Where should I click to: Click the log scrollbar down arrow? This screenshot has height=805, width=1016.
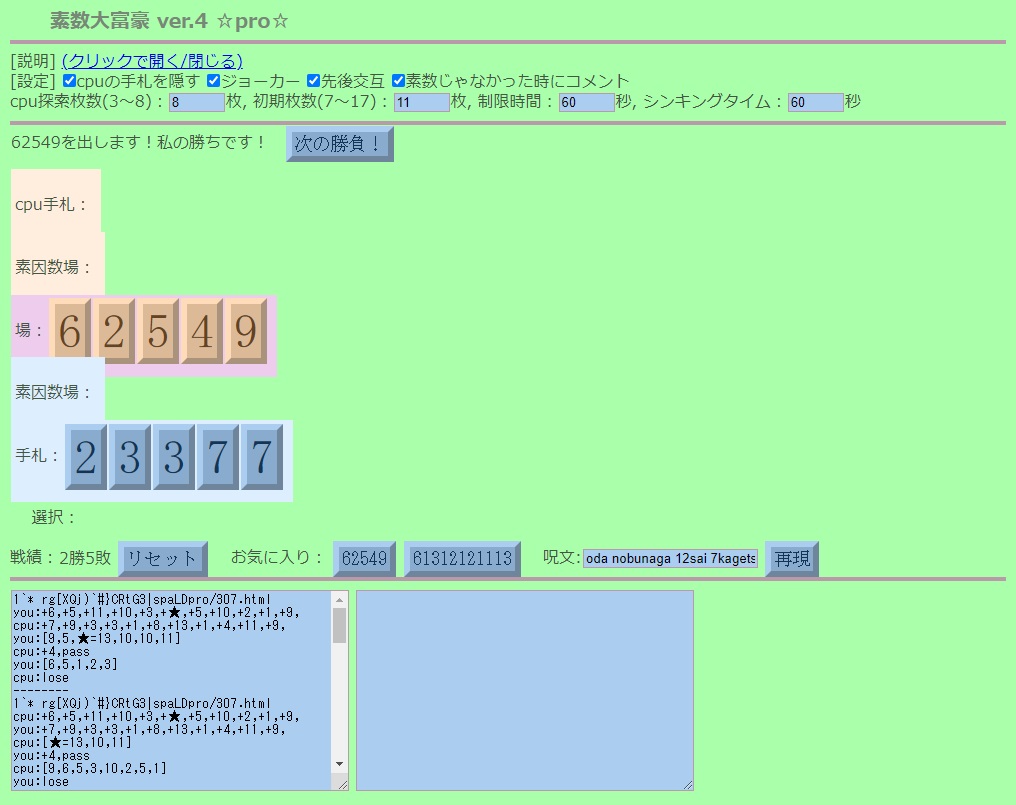340,764
